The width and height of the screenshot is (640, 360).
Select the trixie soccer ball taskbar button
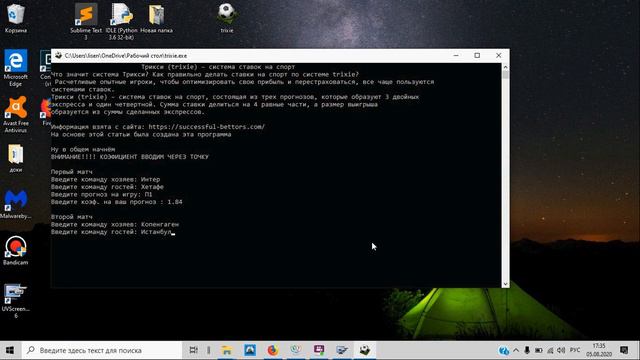click(x=364, y=350)
